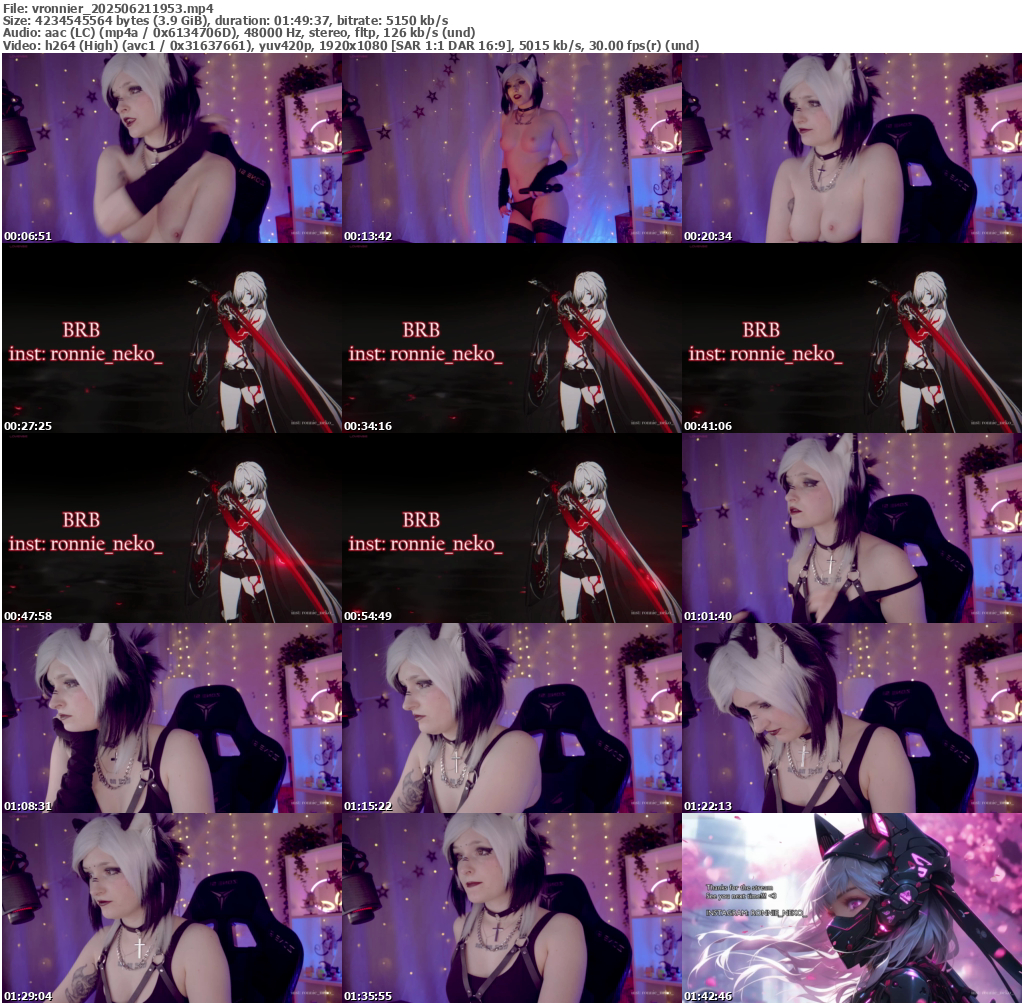
Task: Click the Size and duration info line
Action: (x=225, y=21)
